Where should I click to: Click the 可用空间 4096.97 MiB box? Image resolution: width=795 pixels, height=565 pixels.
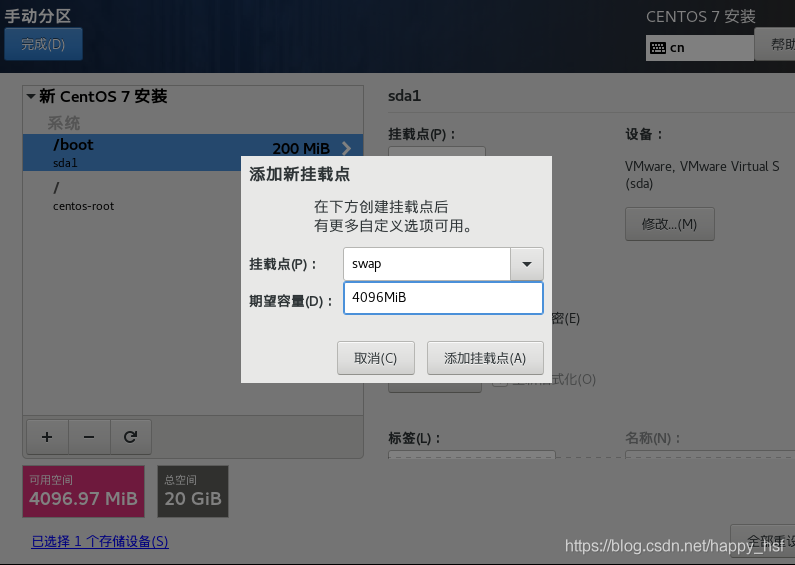click(84, 491)
